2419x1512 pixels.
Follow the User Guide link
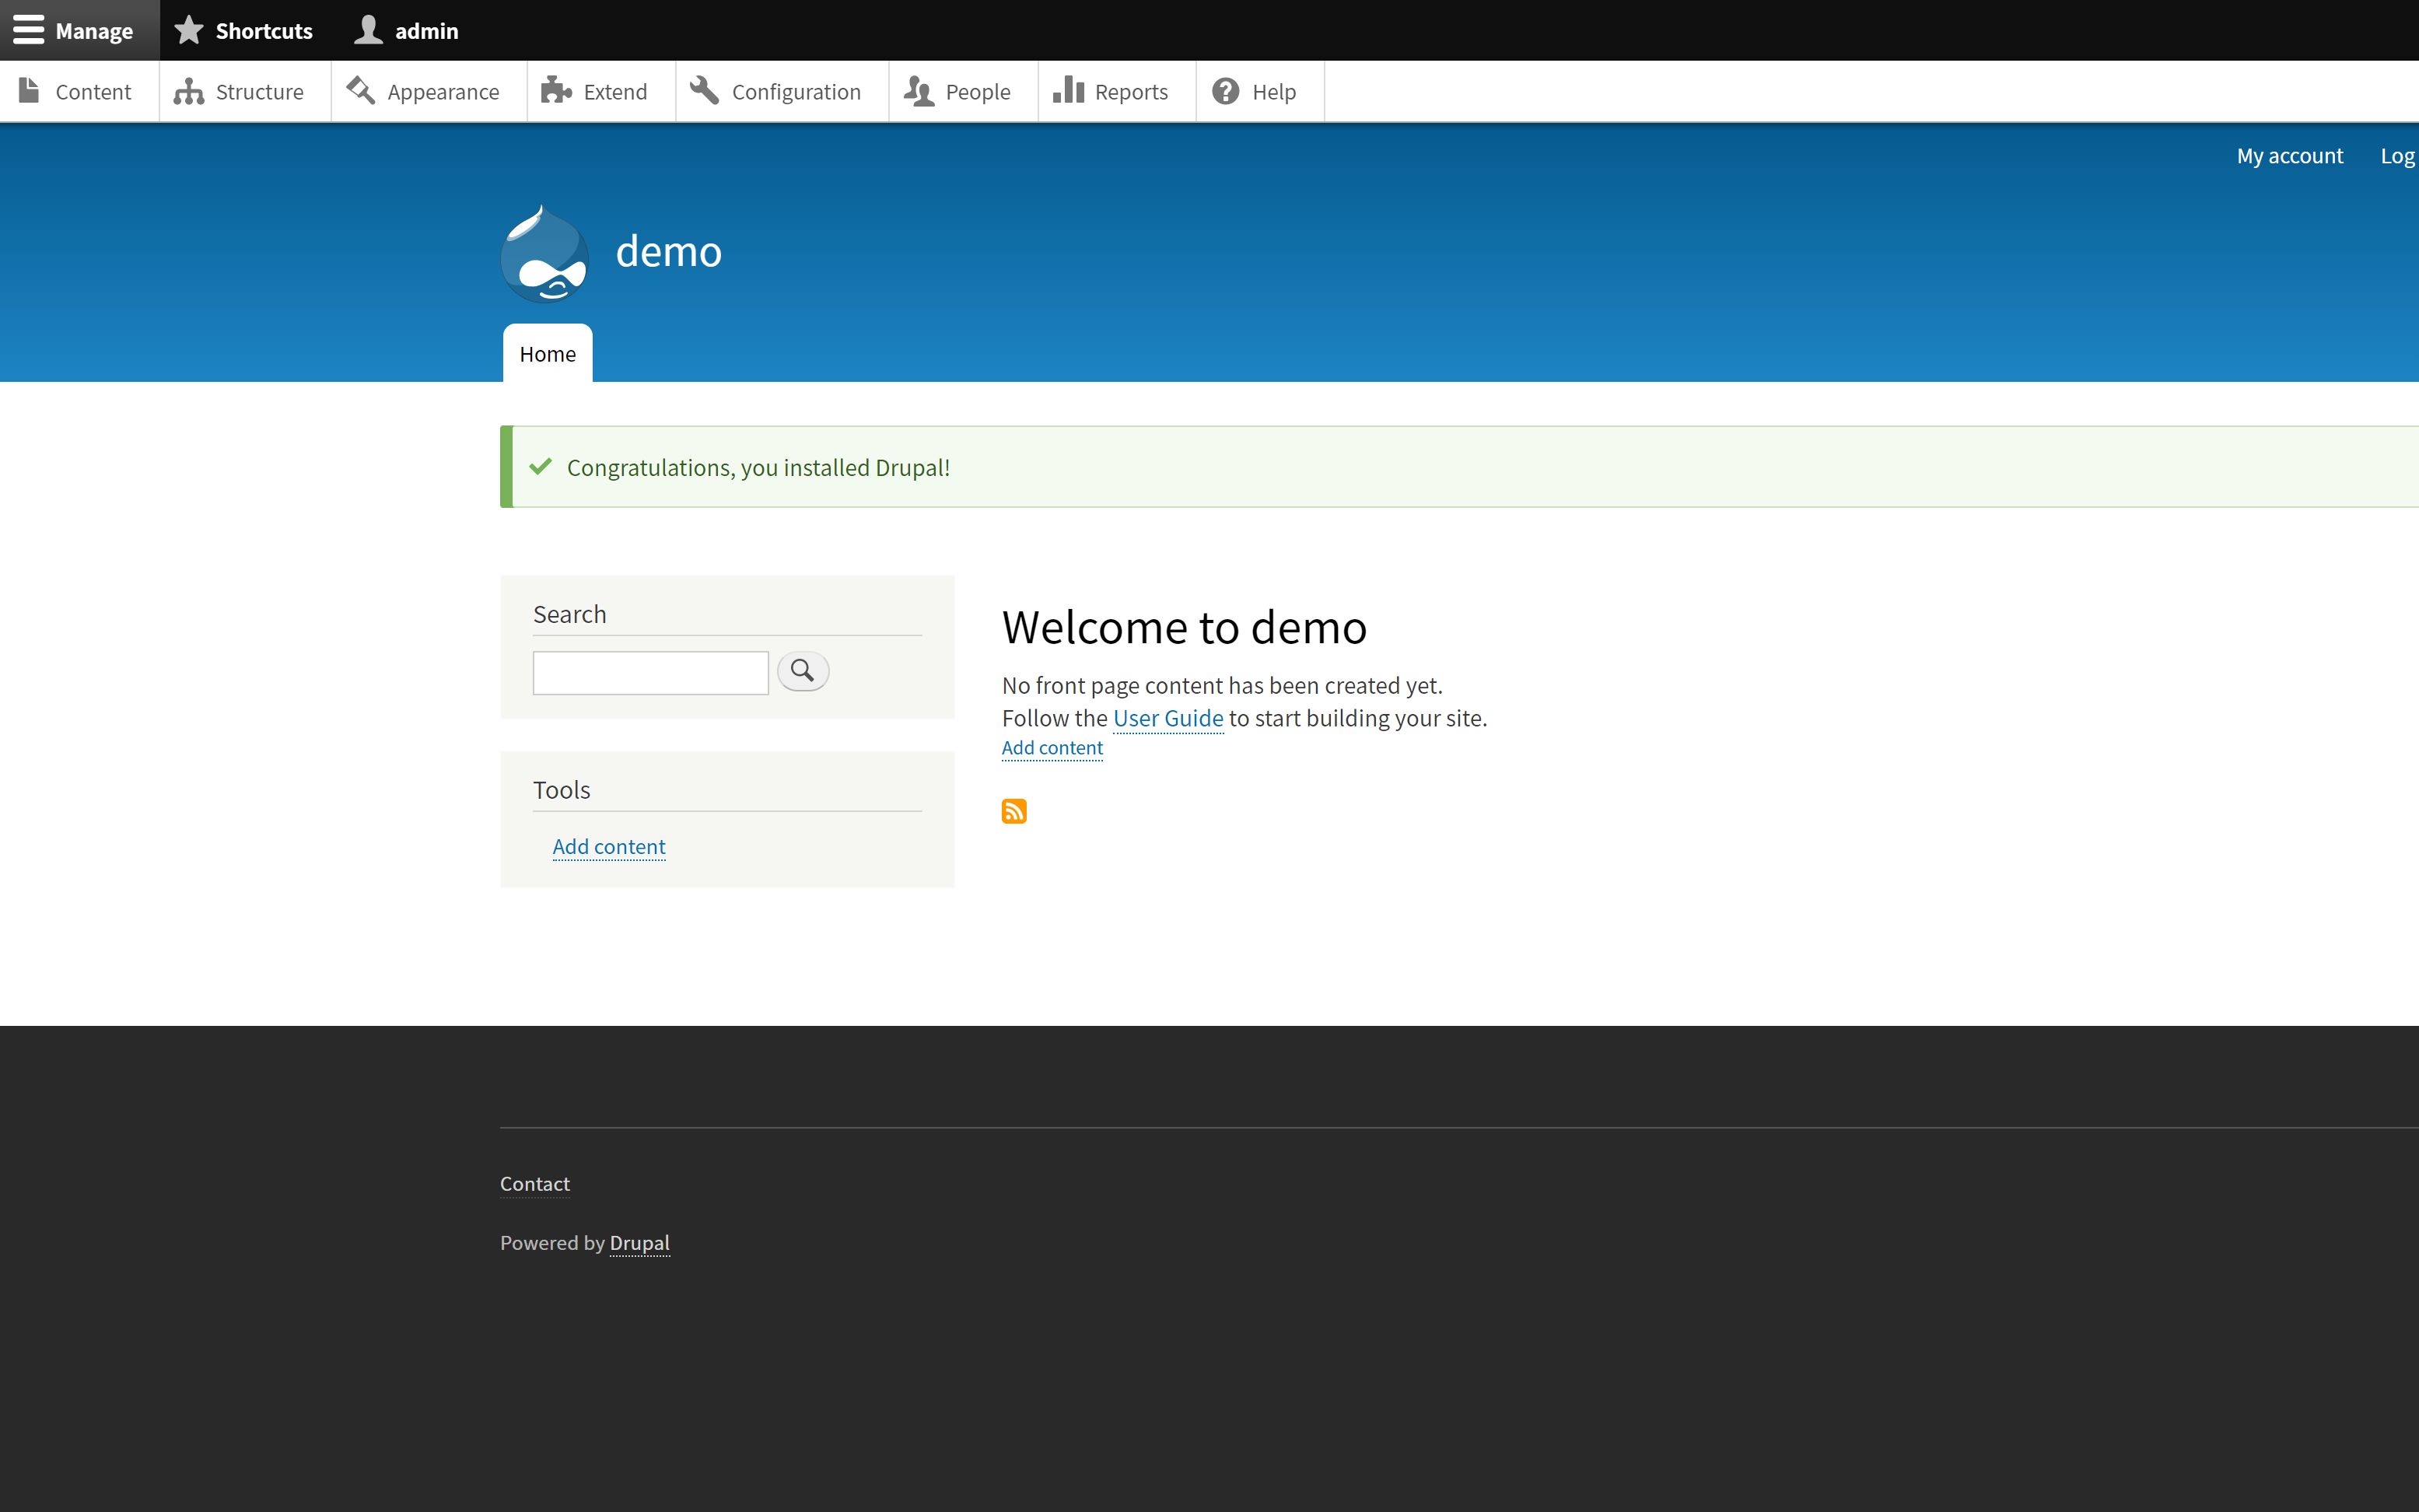(1168, 718)
